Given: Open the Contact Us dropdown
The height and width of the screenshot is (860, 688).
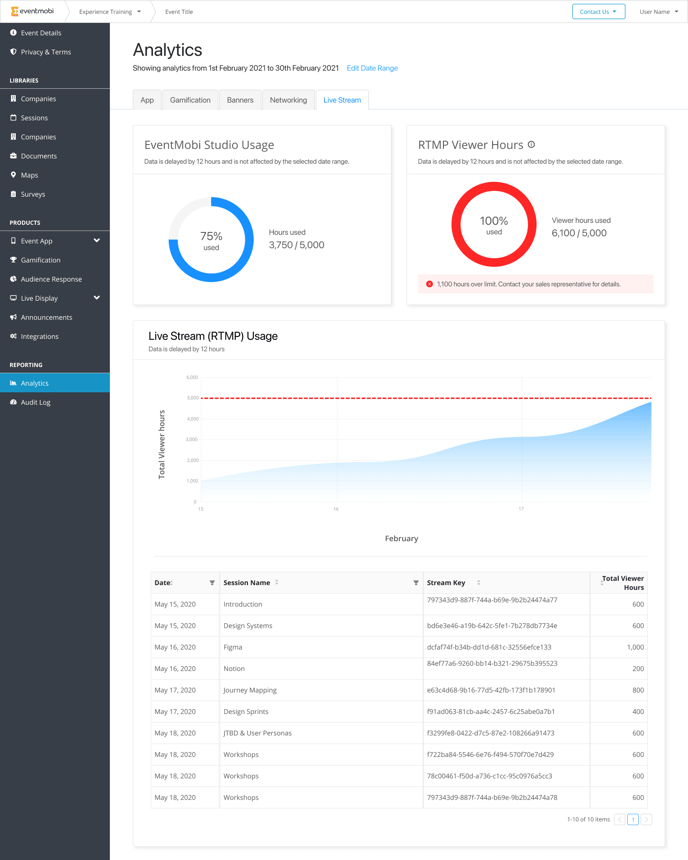Looking at the screenshot, I should click(599, 12).
